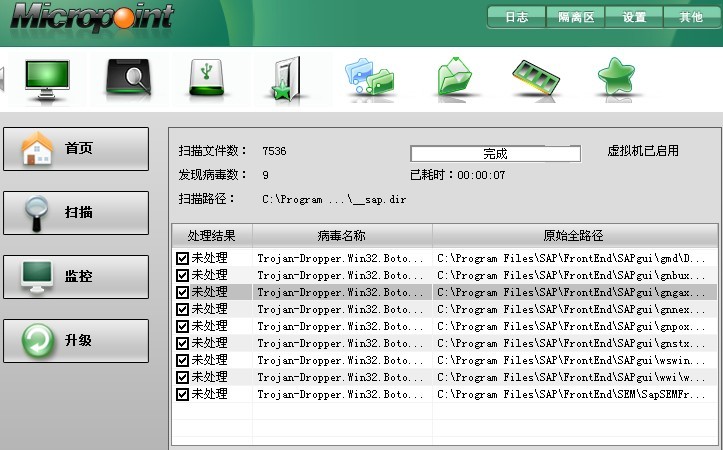
Task: Uncheck the row with path gnpox...
Action: (x=183, y=326)
